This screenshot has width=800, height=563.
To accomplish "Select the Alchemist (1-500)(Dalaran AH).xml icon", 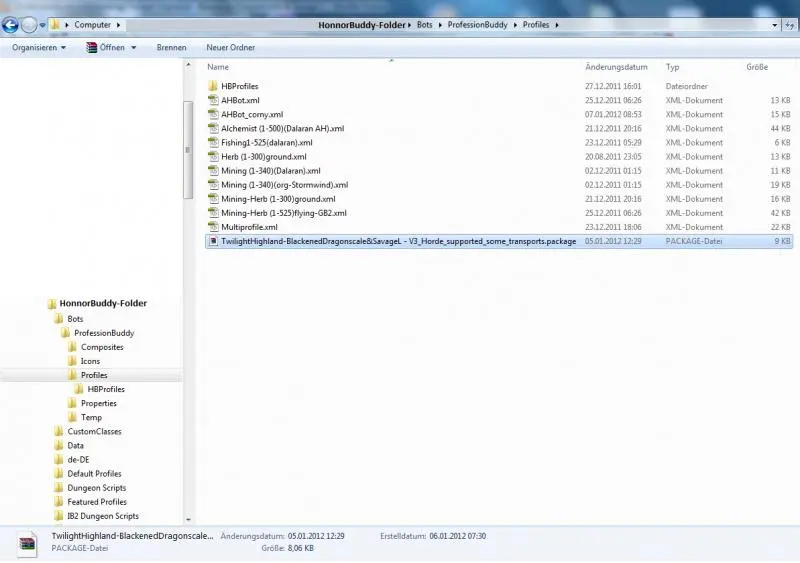I will coord(213,128).
